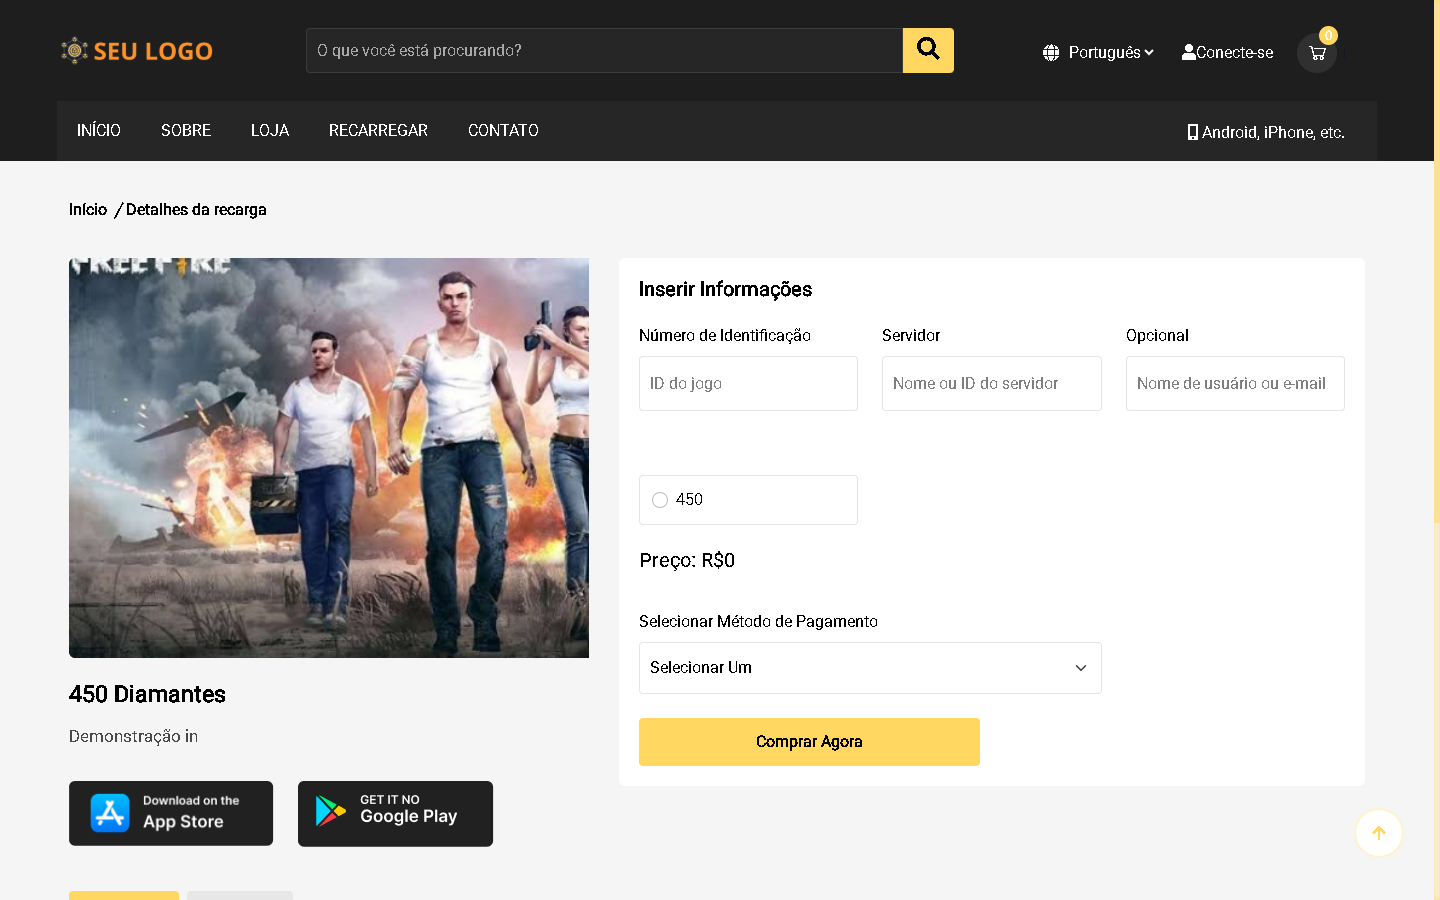Go to the LOJA menu item
This screenshot has width=1440, height=900.
pos(270,130)
